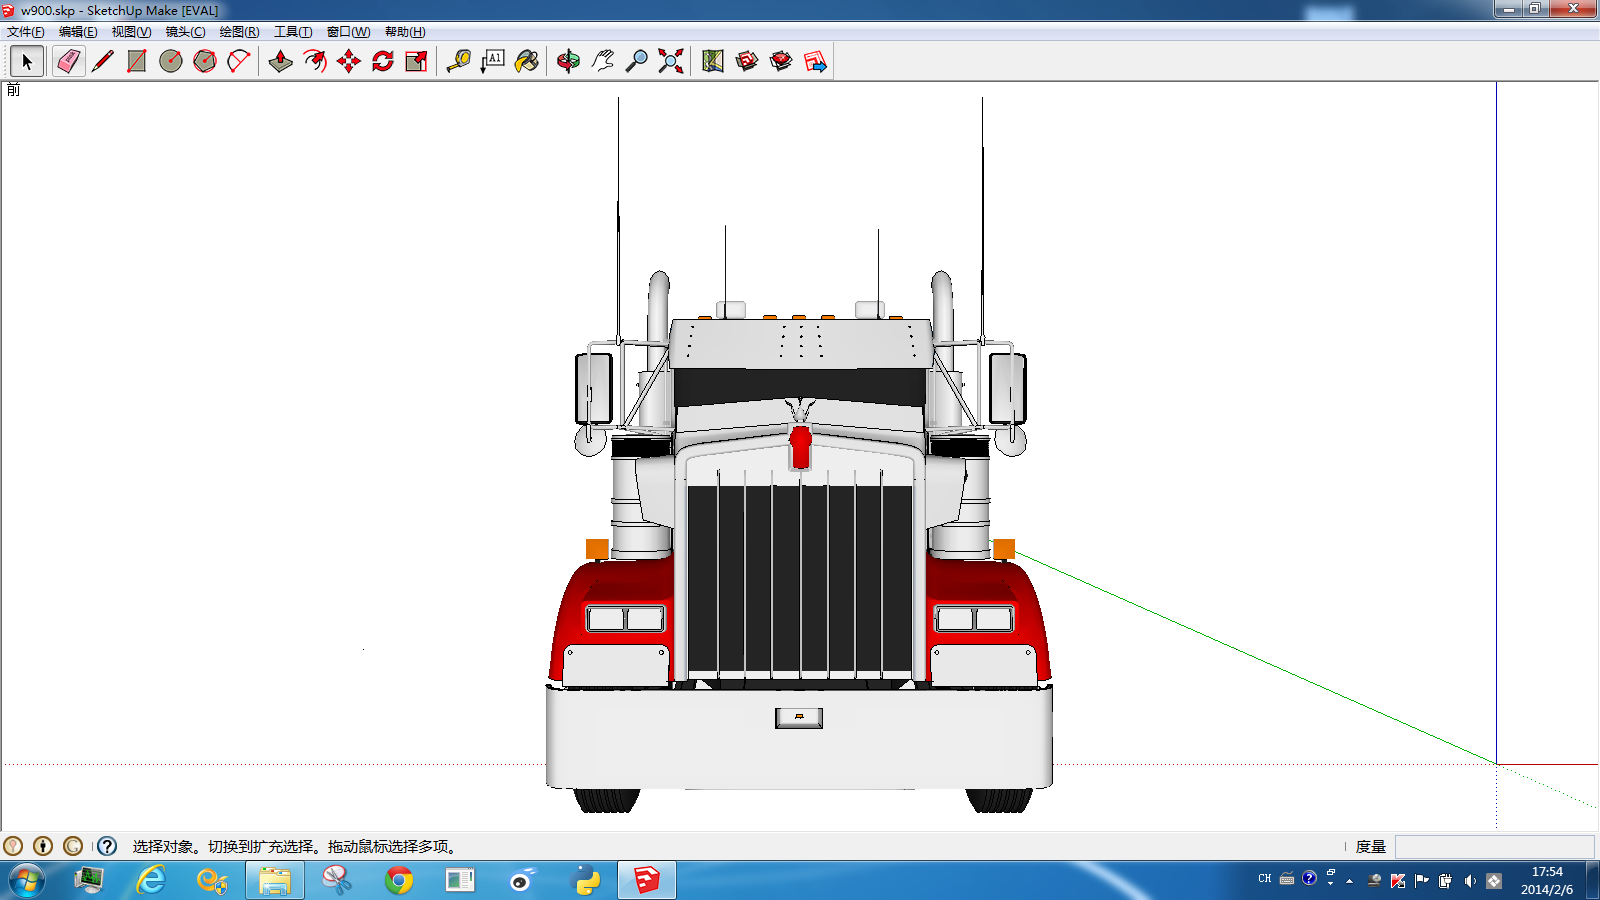Toggle the Instructor help question mark icon
The image size is (1600, 900).
107,846
